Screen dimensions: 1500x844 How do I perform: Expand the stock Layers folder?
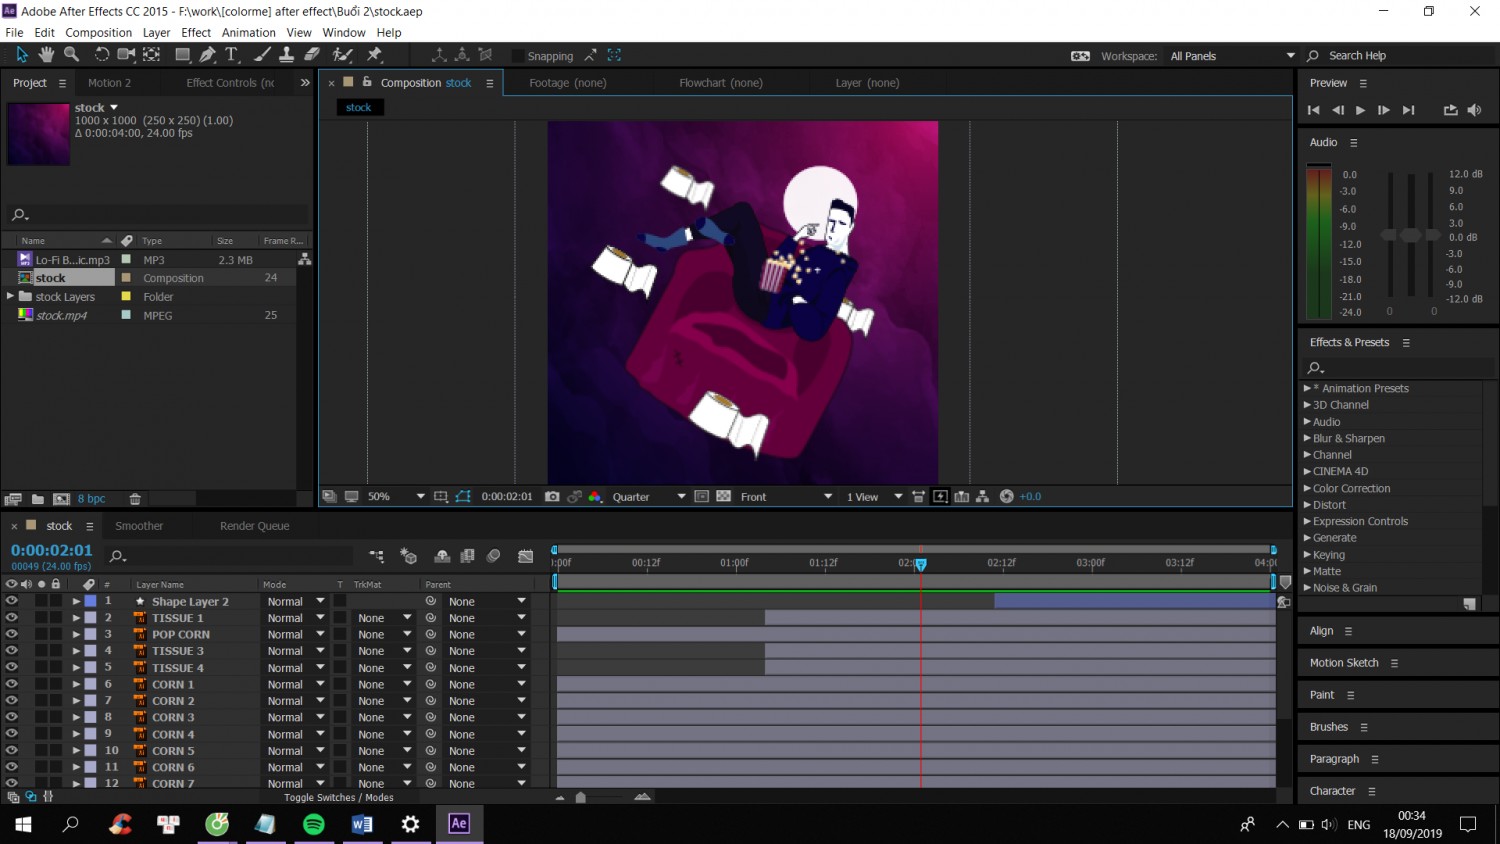[11, 296]
